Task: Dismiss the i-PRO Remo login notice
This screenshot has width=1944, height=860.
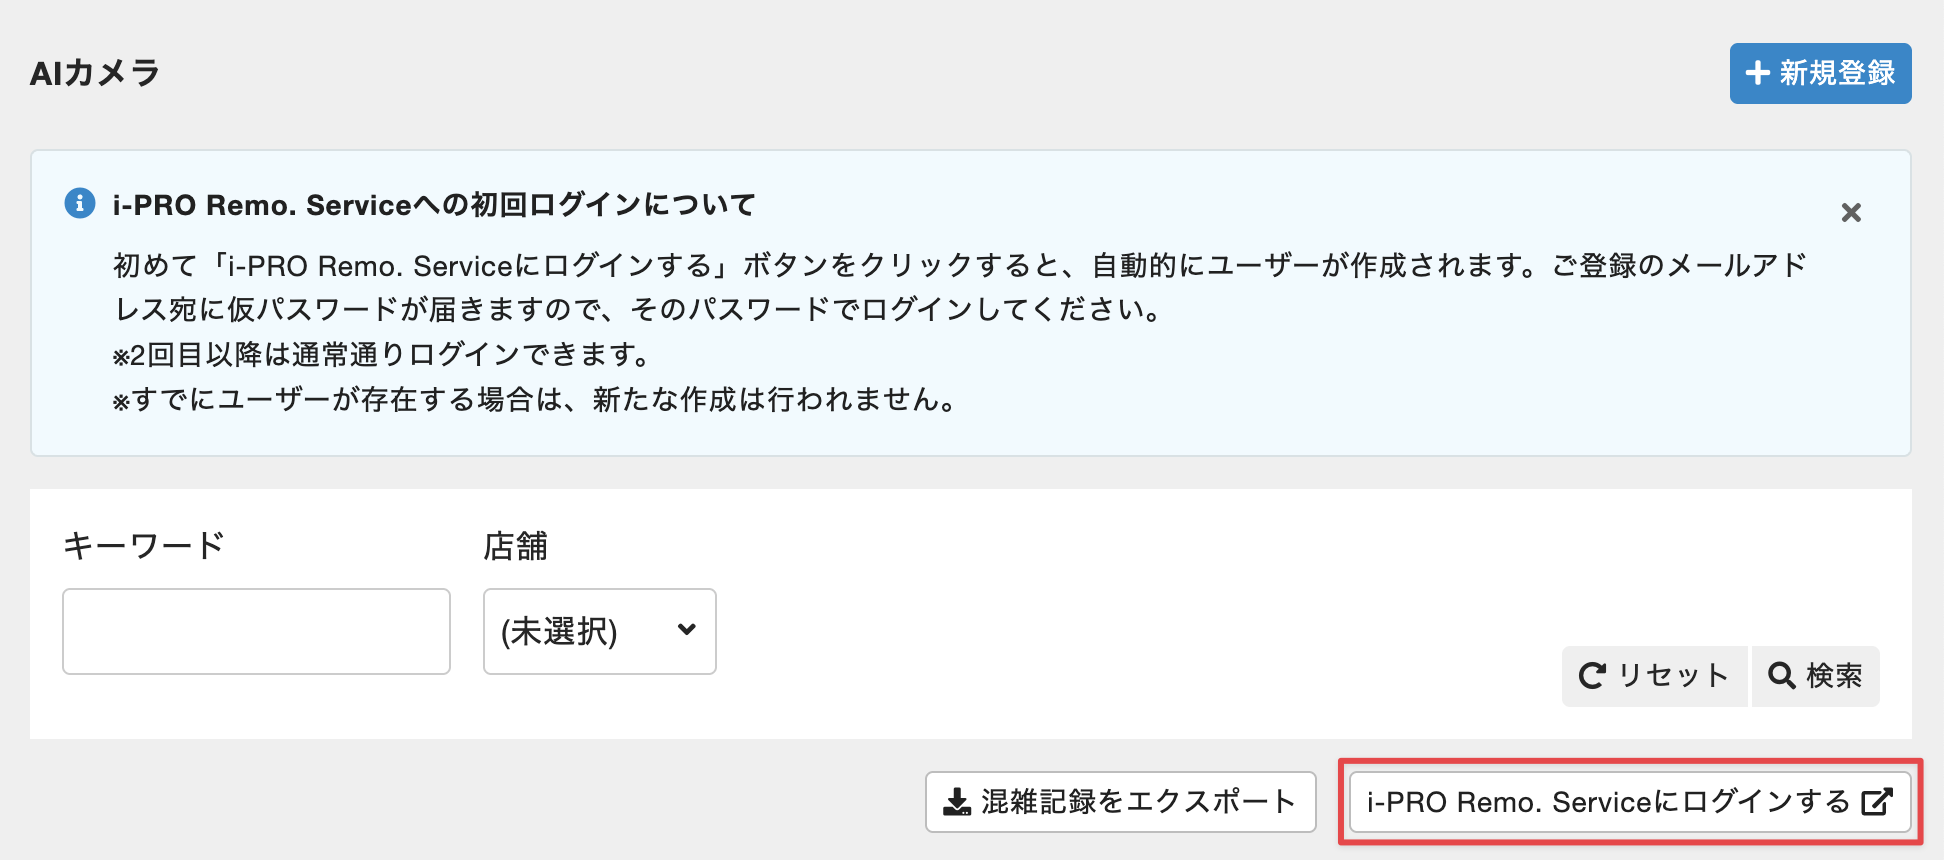Action: 1851,212
